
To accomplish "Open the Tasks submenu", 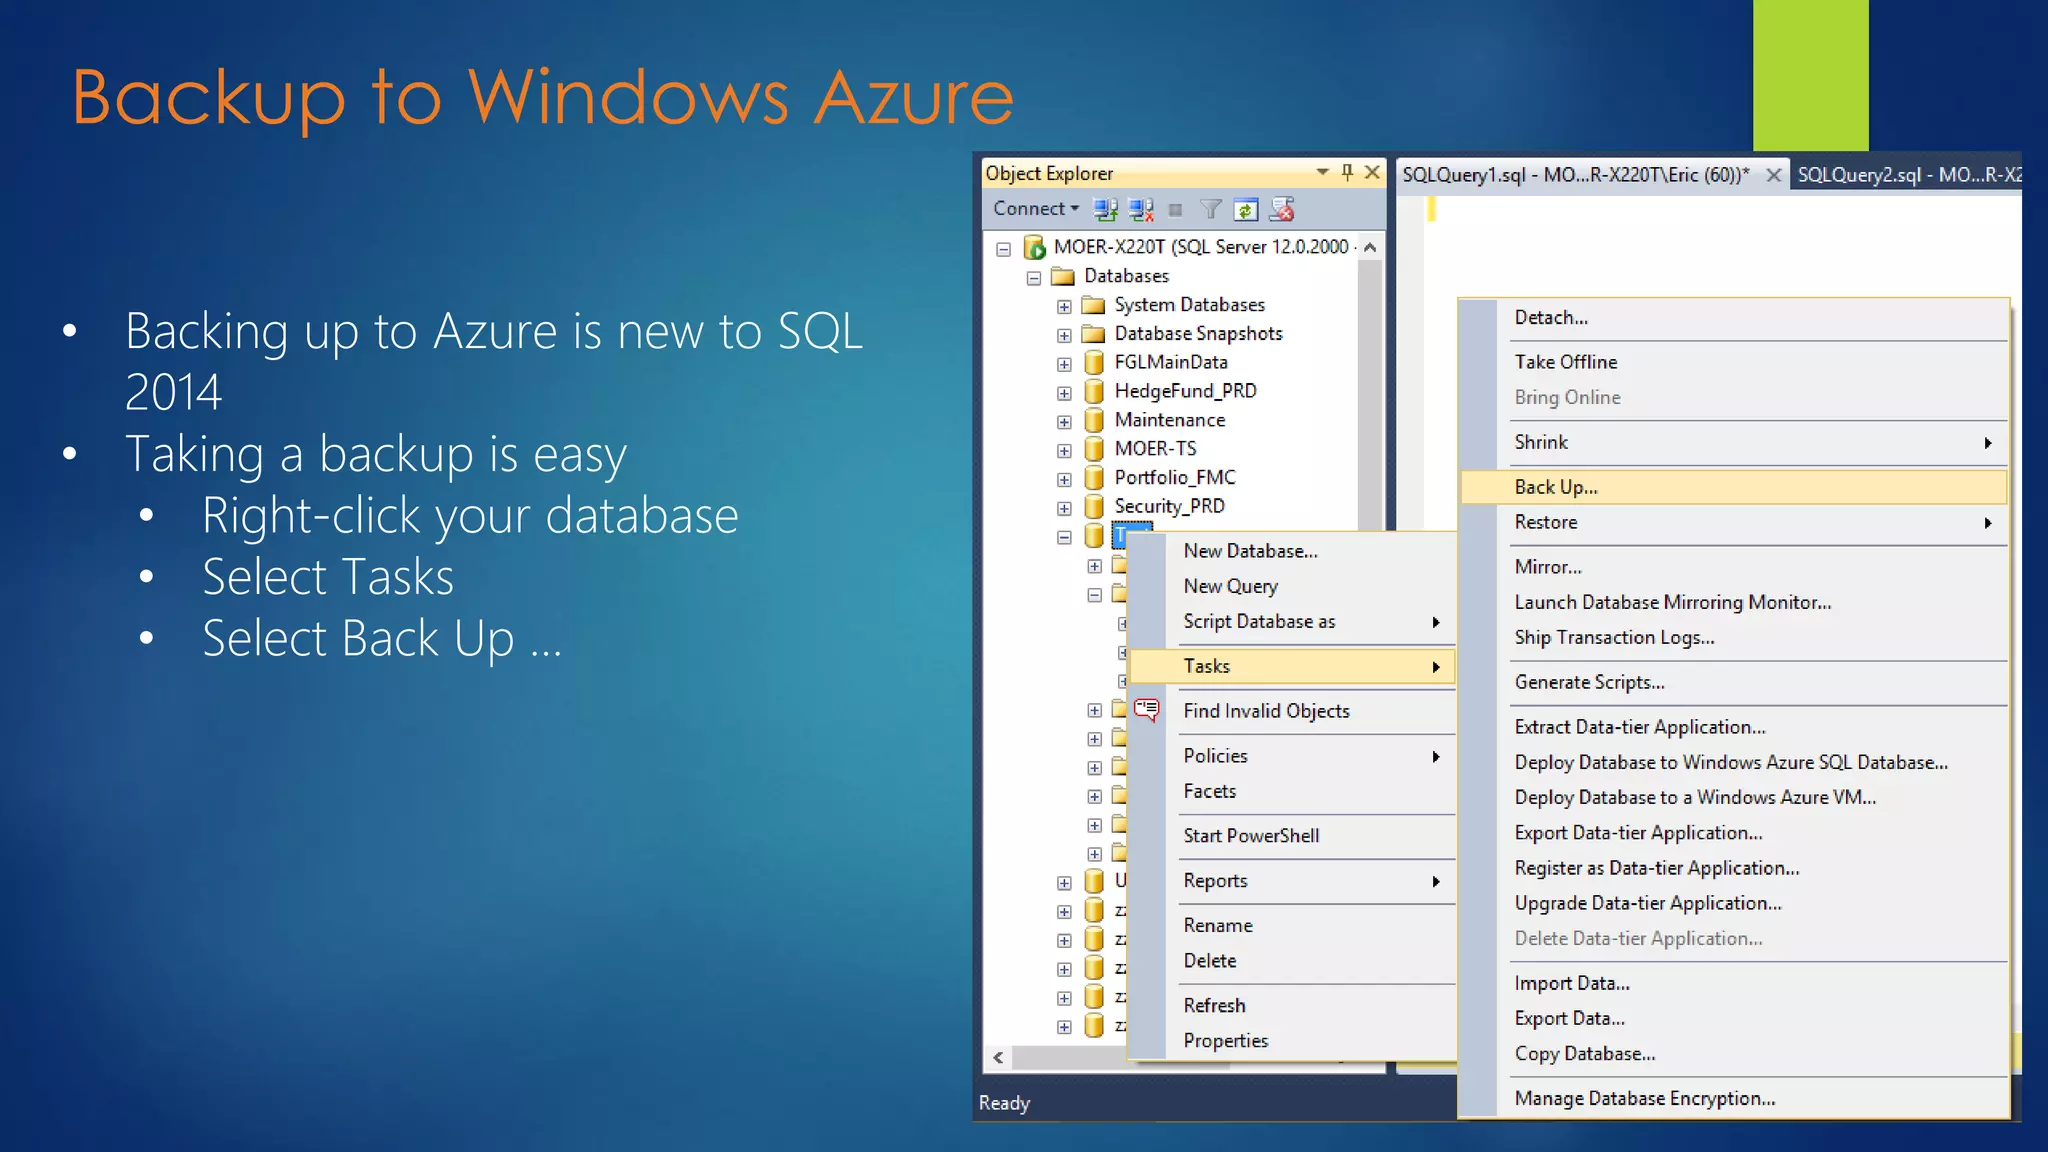I will [1291, 666].
